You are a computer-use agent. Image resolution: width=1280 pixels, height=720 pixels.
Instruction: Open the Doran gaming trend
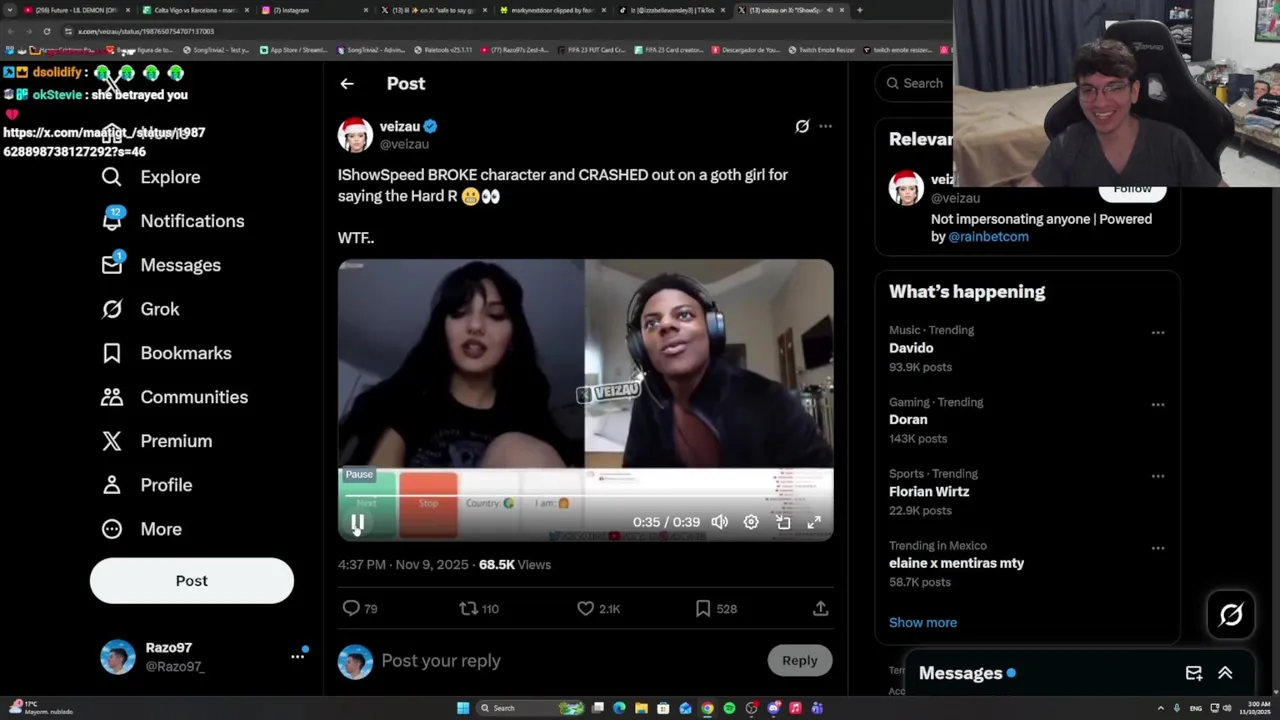(x=908, y=420)
